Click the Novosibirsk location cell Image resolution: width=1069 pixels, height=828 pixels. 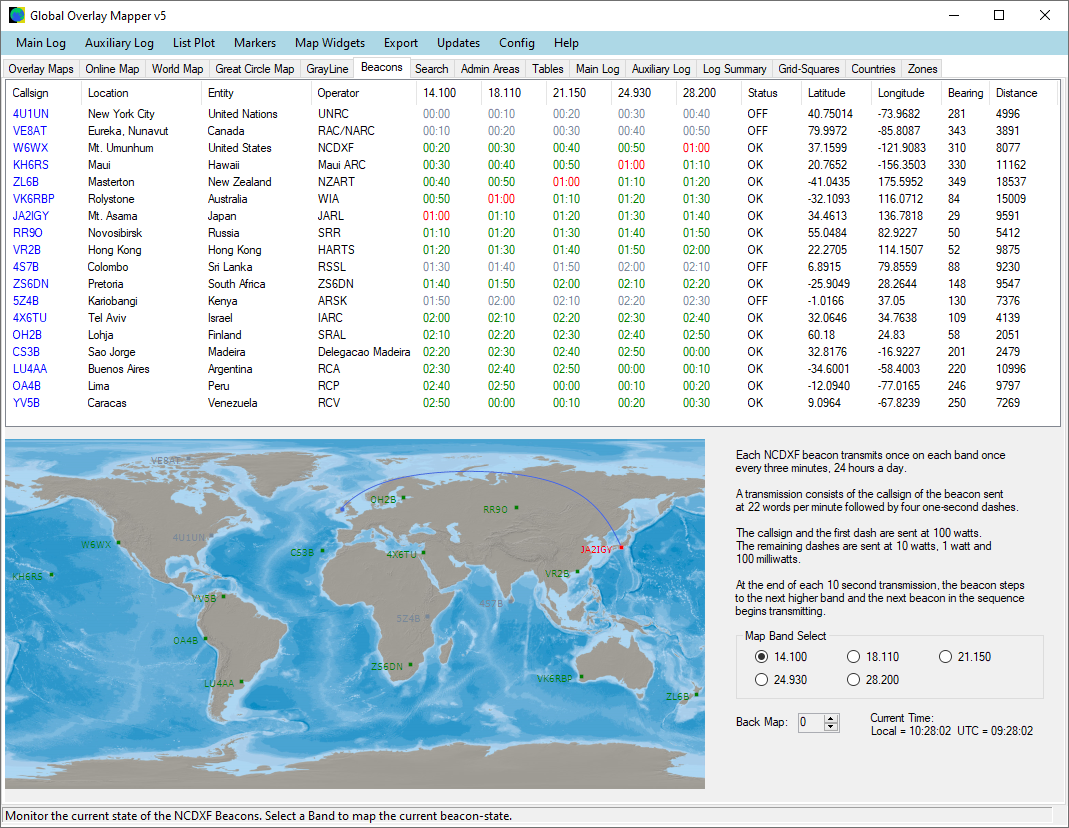(x=115, y=233)
